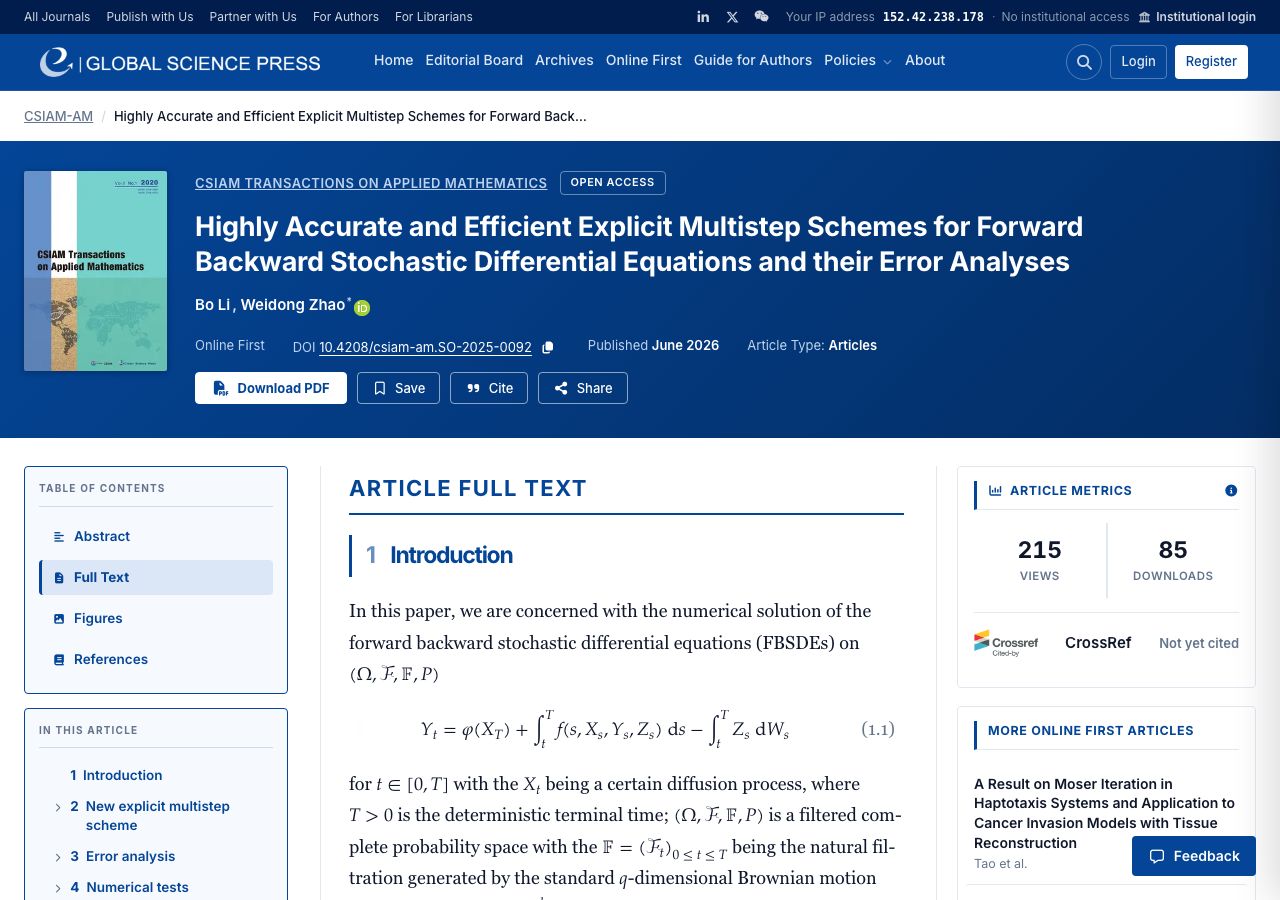This screenshot has width=1280, height=900.
Task: Open Guide for Authors page
Action: 753,60
